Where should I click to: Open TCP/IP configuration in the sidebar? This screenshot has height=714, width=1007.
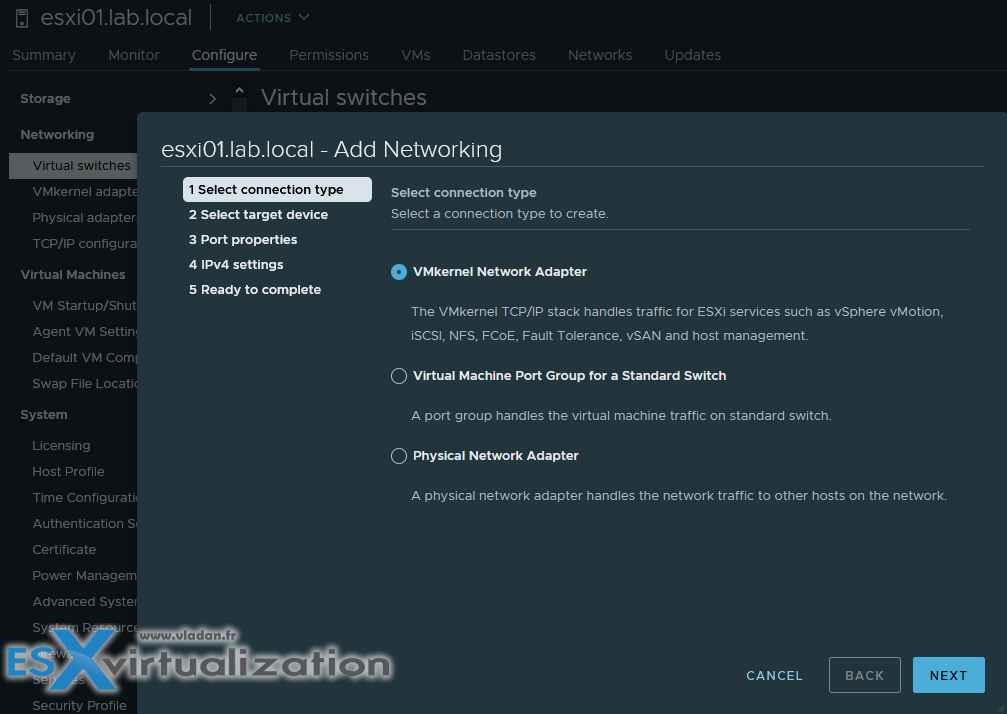coord(85,243)
